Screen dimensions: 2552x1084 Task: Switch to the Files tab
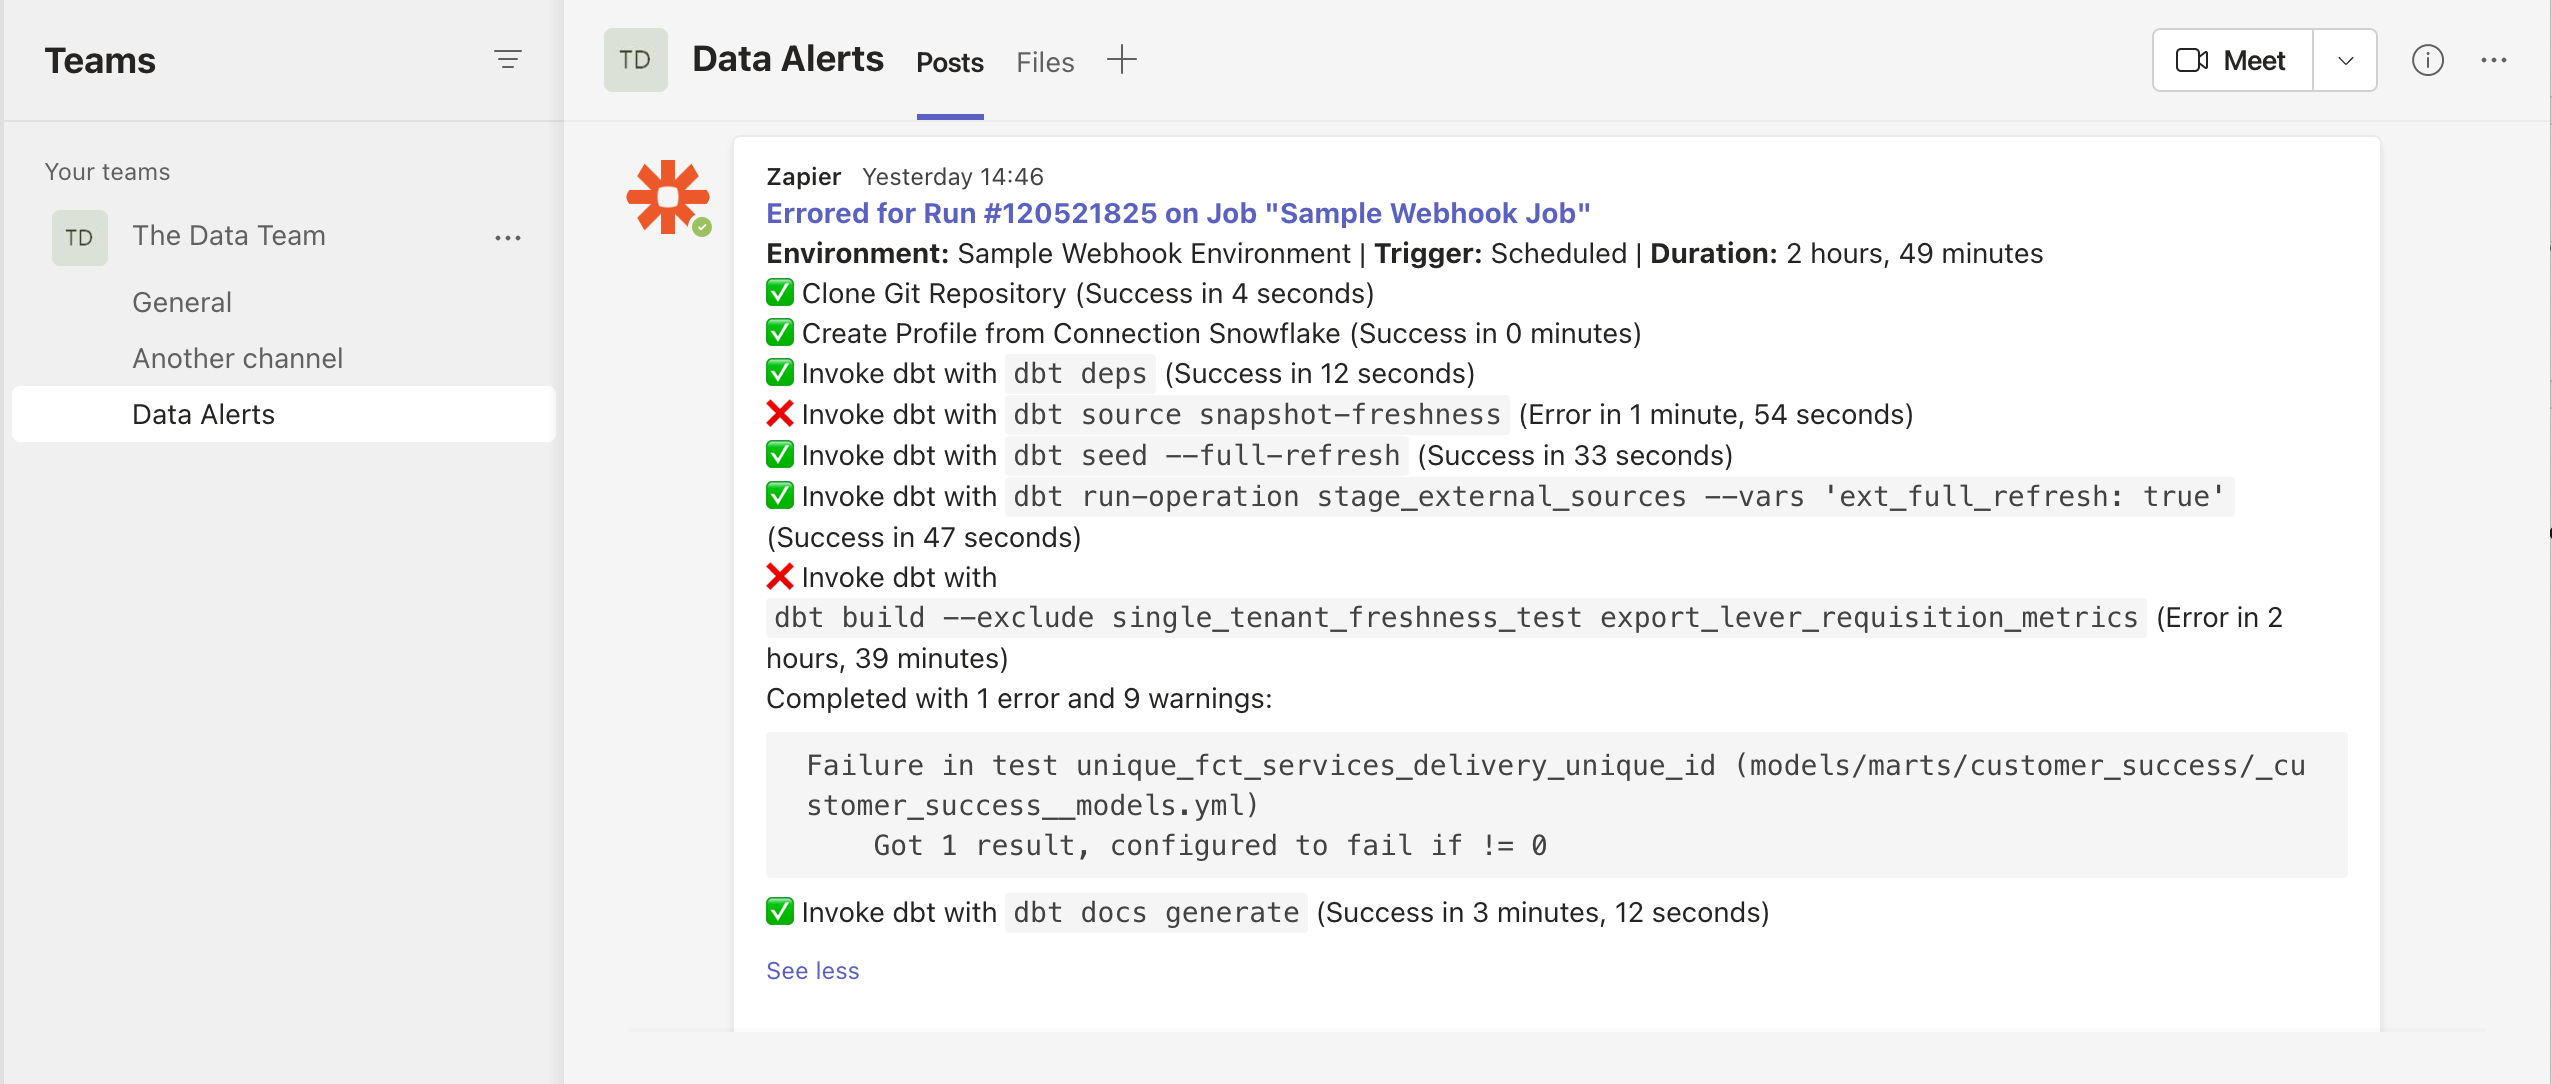coord(1045,60)
